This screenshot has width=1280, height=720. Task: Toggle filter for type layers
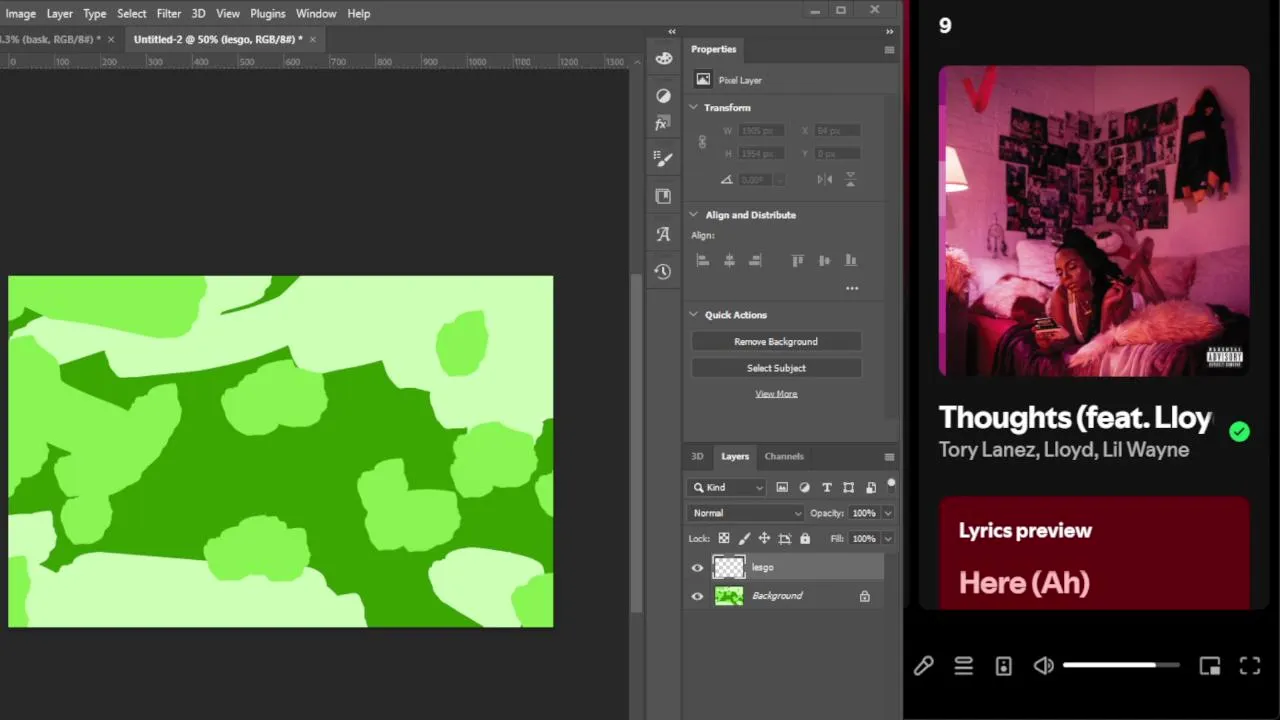(x=827, y=487)
